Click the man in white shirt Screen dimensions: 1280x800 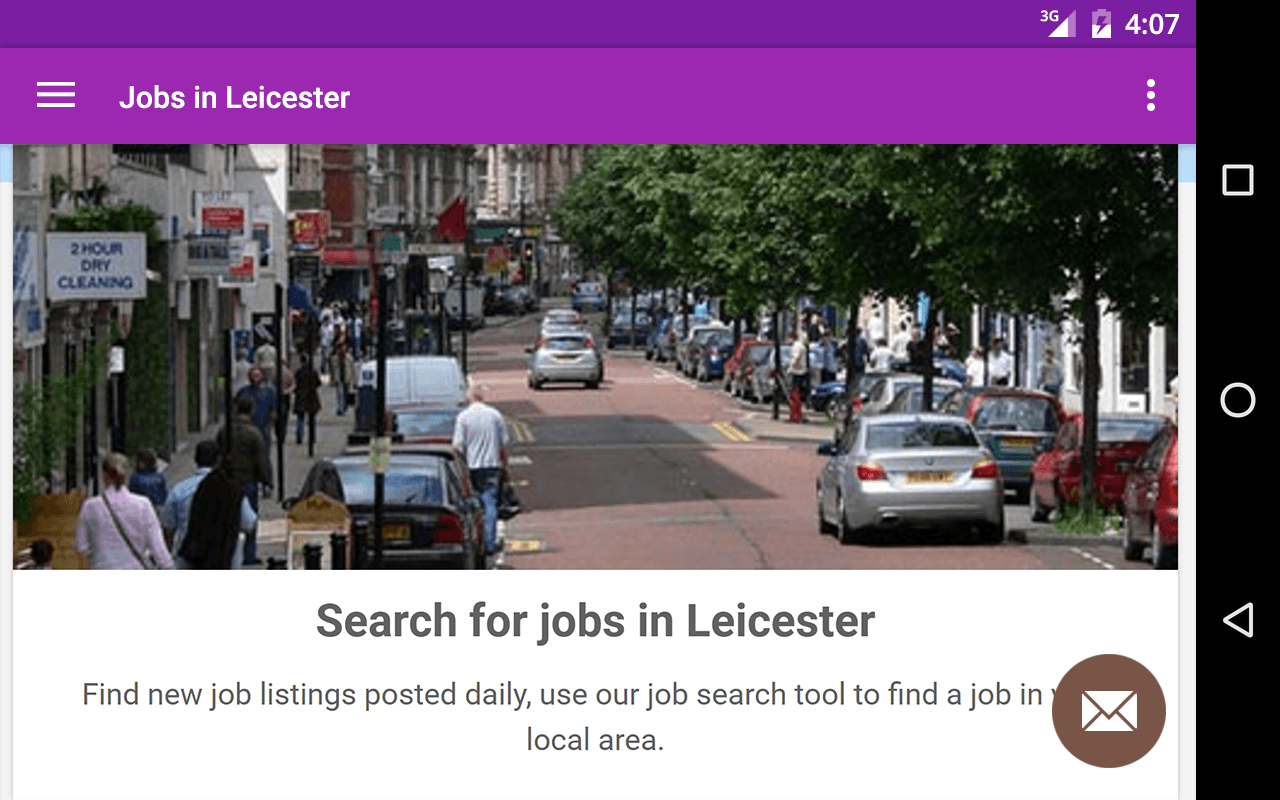pyautogui.click(x=482, y=465)
